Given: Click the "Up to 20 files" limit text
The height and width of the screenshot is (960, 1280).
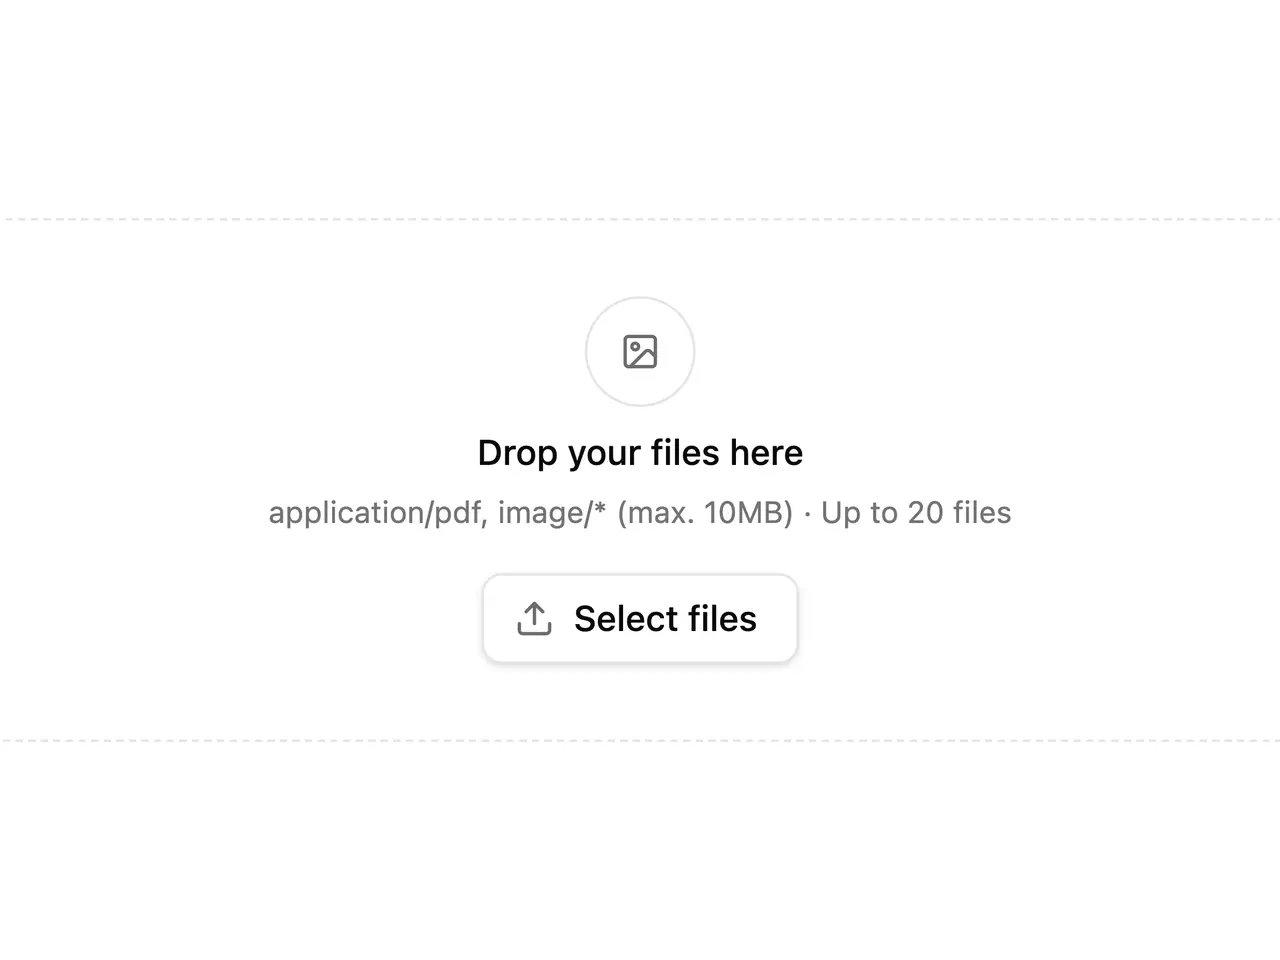Looking at the screenshot, I should [x=916, y=512].
